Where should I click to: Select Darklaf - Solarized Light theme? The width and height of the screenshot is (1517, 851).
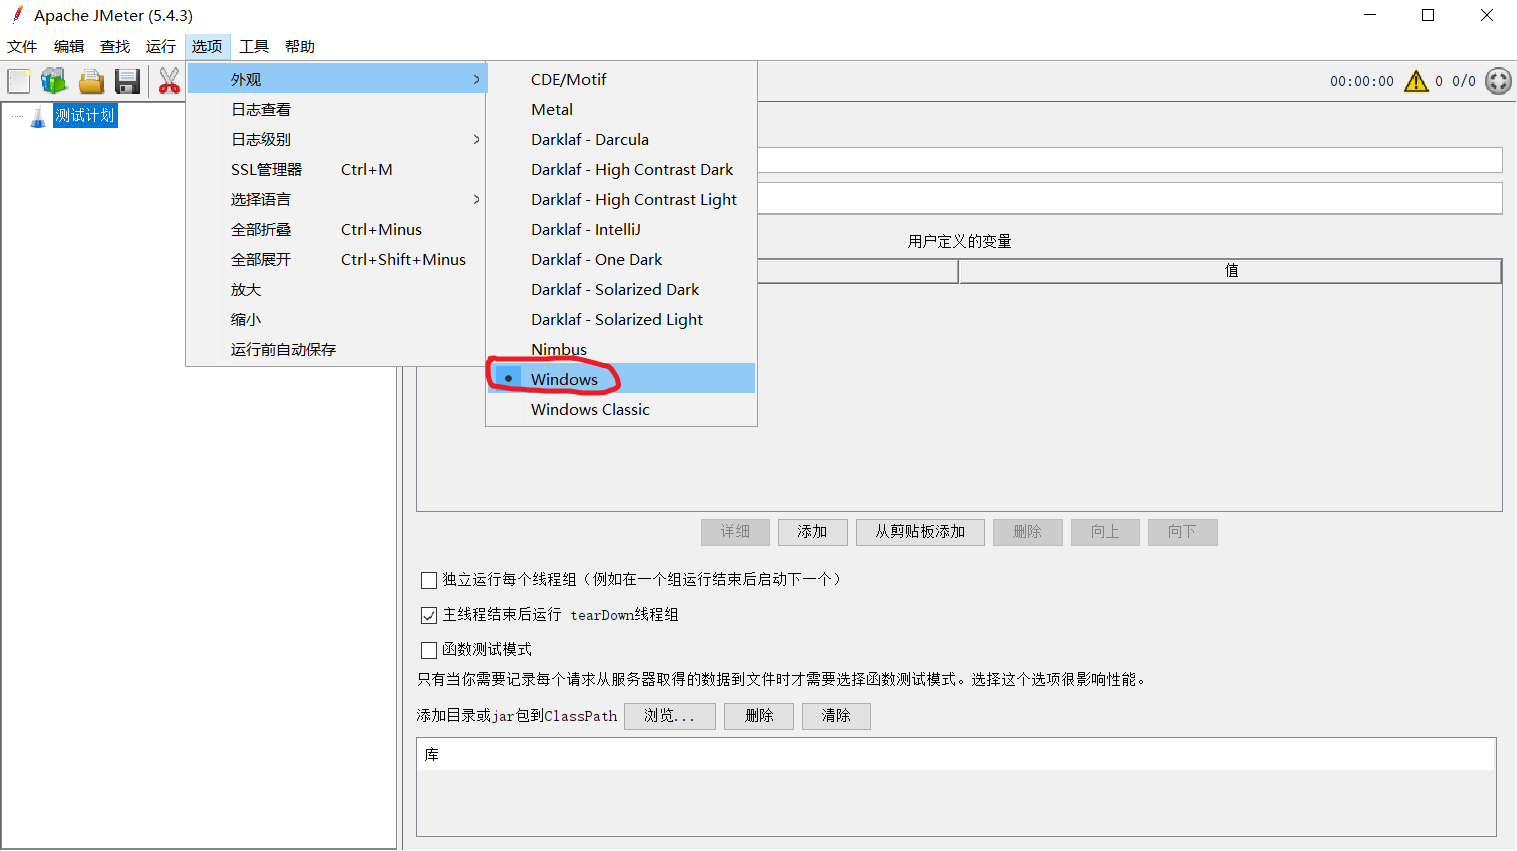pos(621,319)
